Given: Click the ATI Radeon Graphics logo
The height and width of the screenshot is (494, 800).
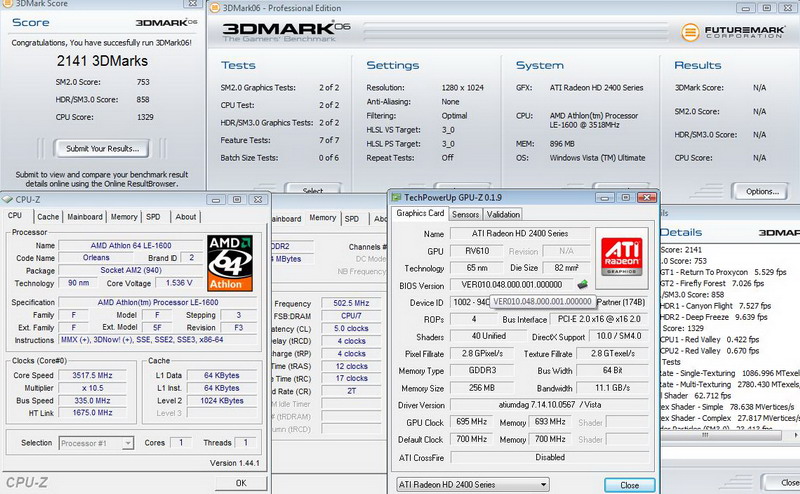Looking at the screenshot, I should click(x=621, y=258).
